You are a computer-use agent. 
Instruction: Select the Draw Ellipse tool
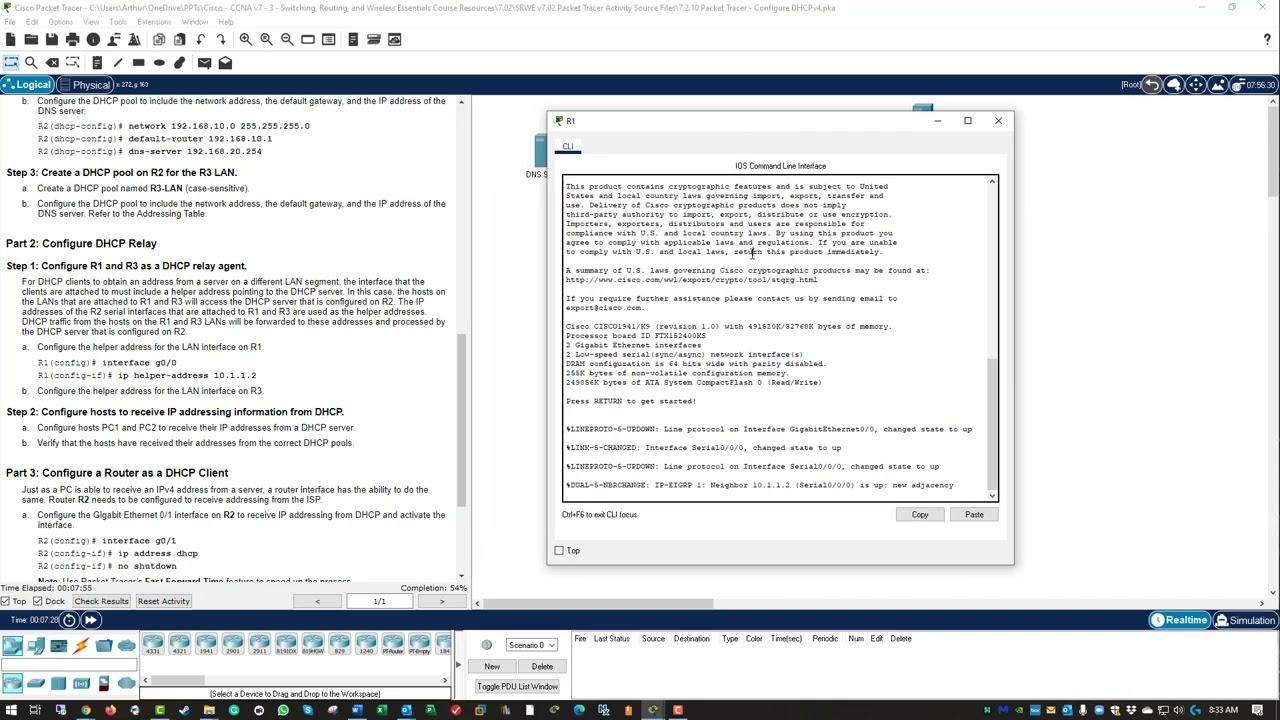(x=159, y=62)
